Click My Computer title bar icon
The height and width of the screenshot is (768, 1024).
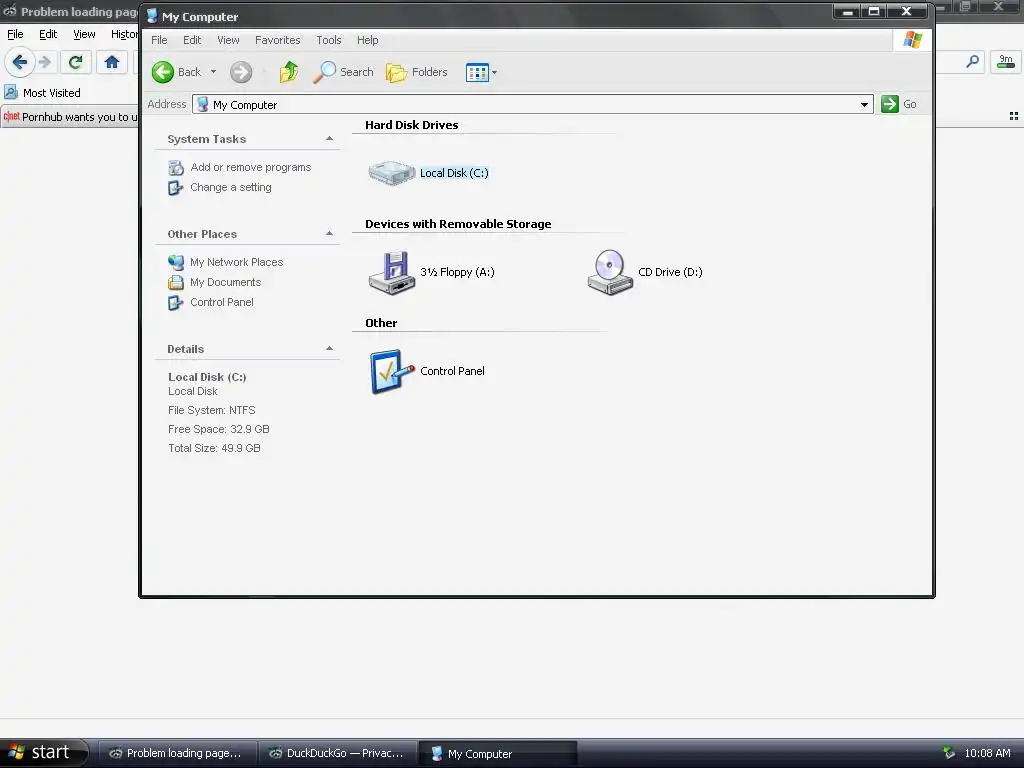(x=152, y=16)
